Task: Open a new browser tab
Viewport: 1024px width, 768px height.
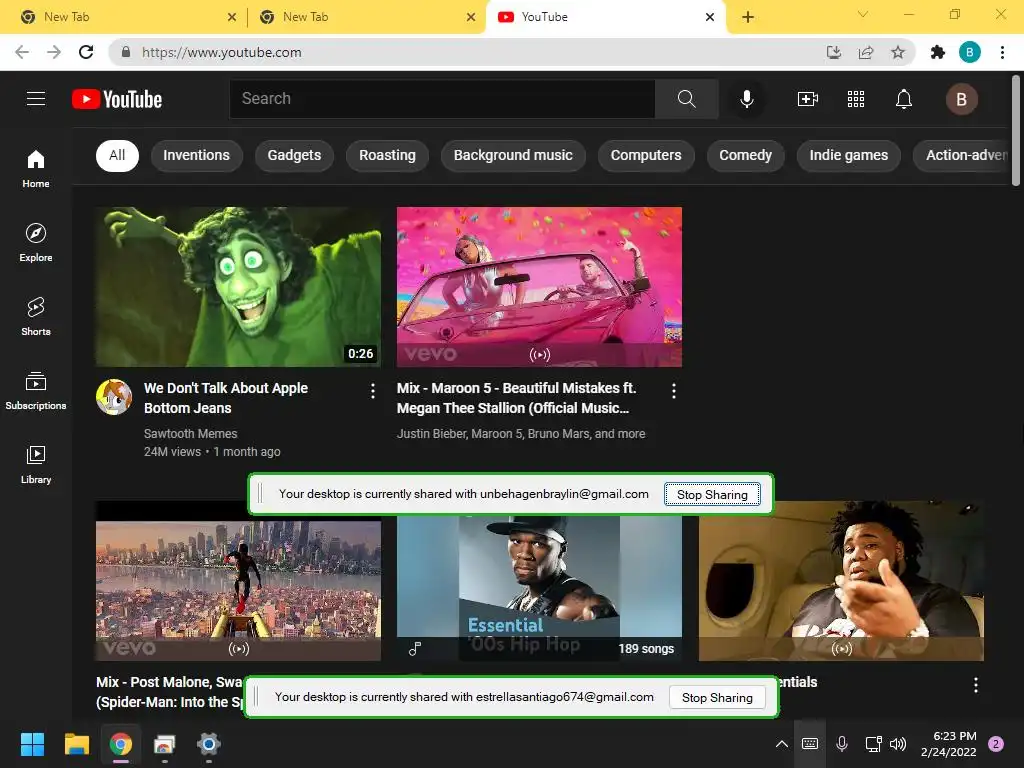Action: [748, 17]
